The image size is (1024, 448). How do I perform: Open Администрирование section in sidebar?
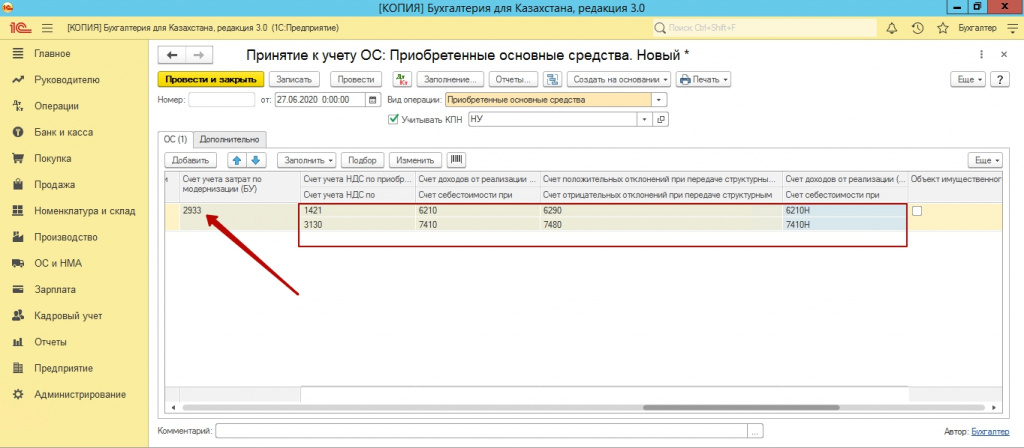pos(80,394)
